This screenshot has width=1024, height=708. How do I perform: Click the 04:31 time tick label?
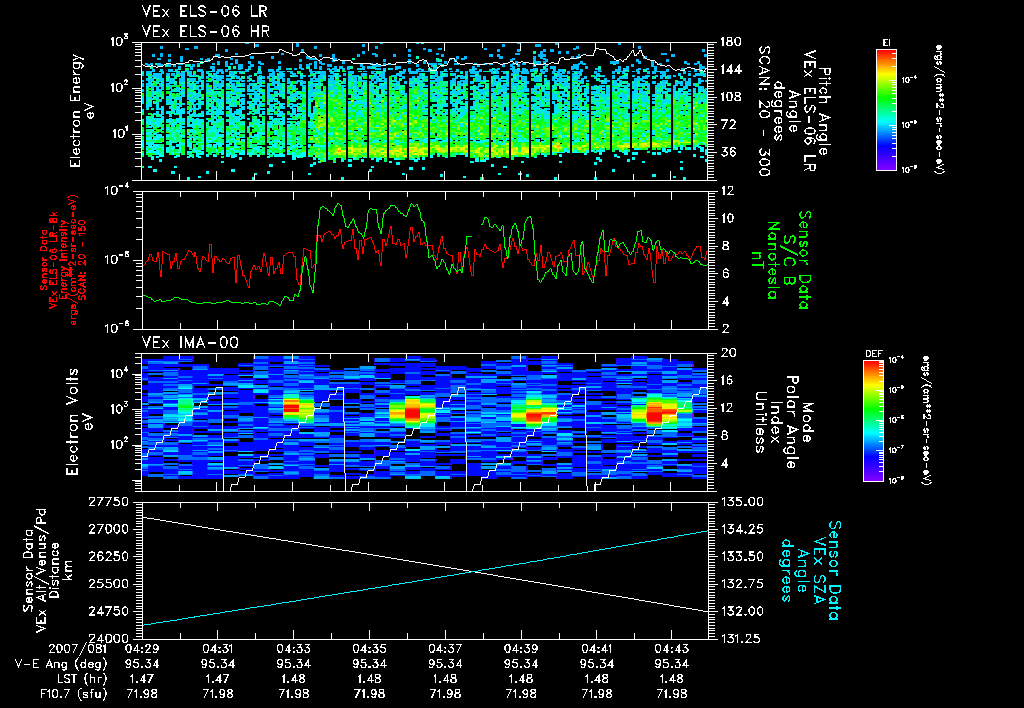(217, 649)
